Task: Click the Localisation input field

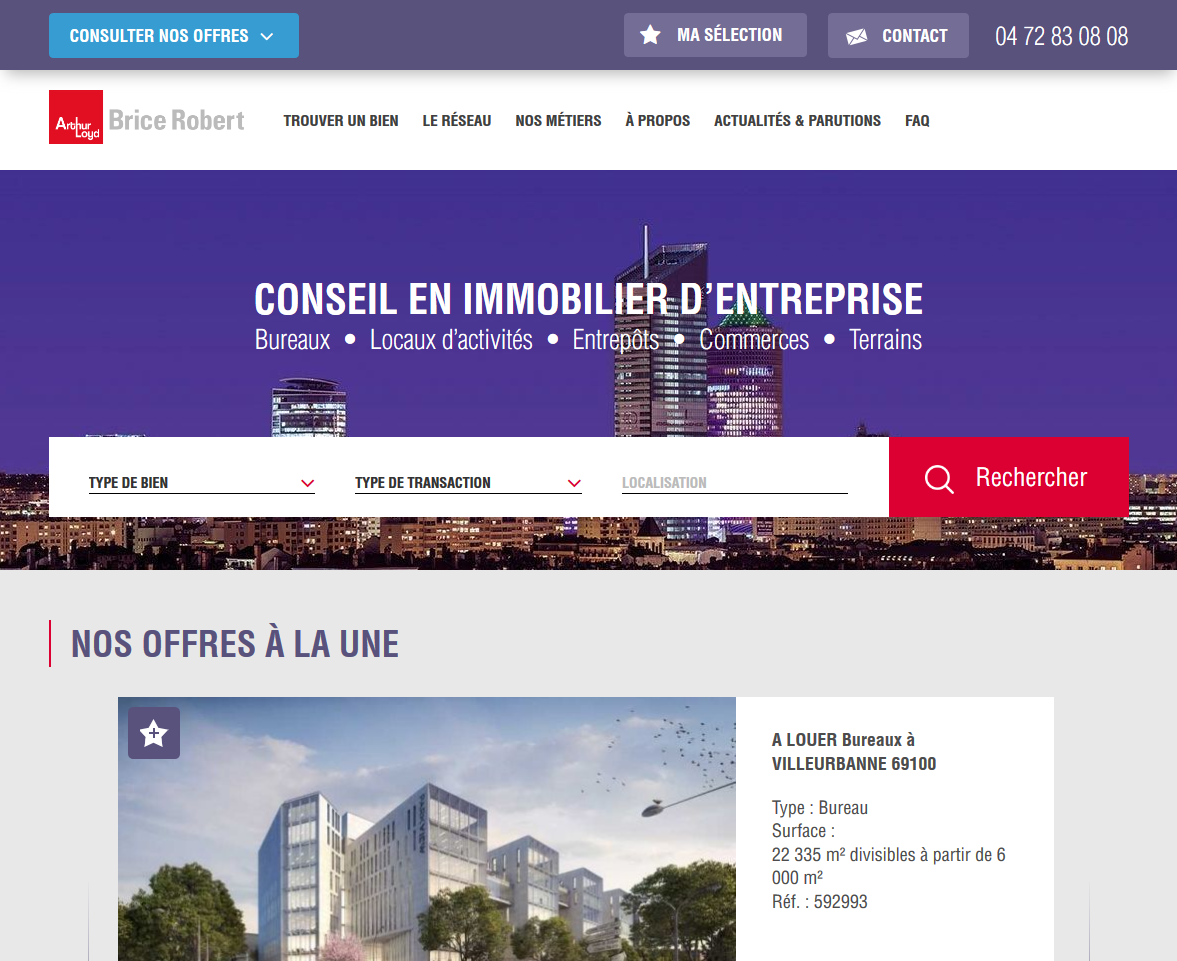Action: [734, 483]
